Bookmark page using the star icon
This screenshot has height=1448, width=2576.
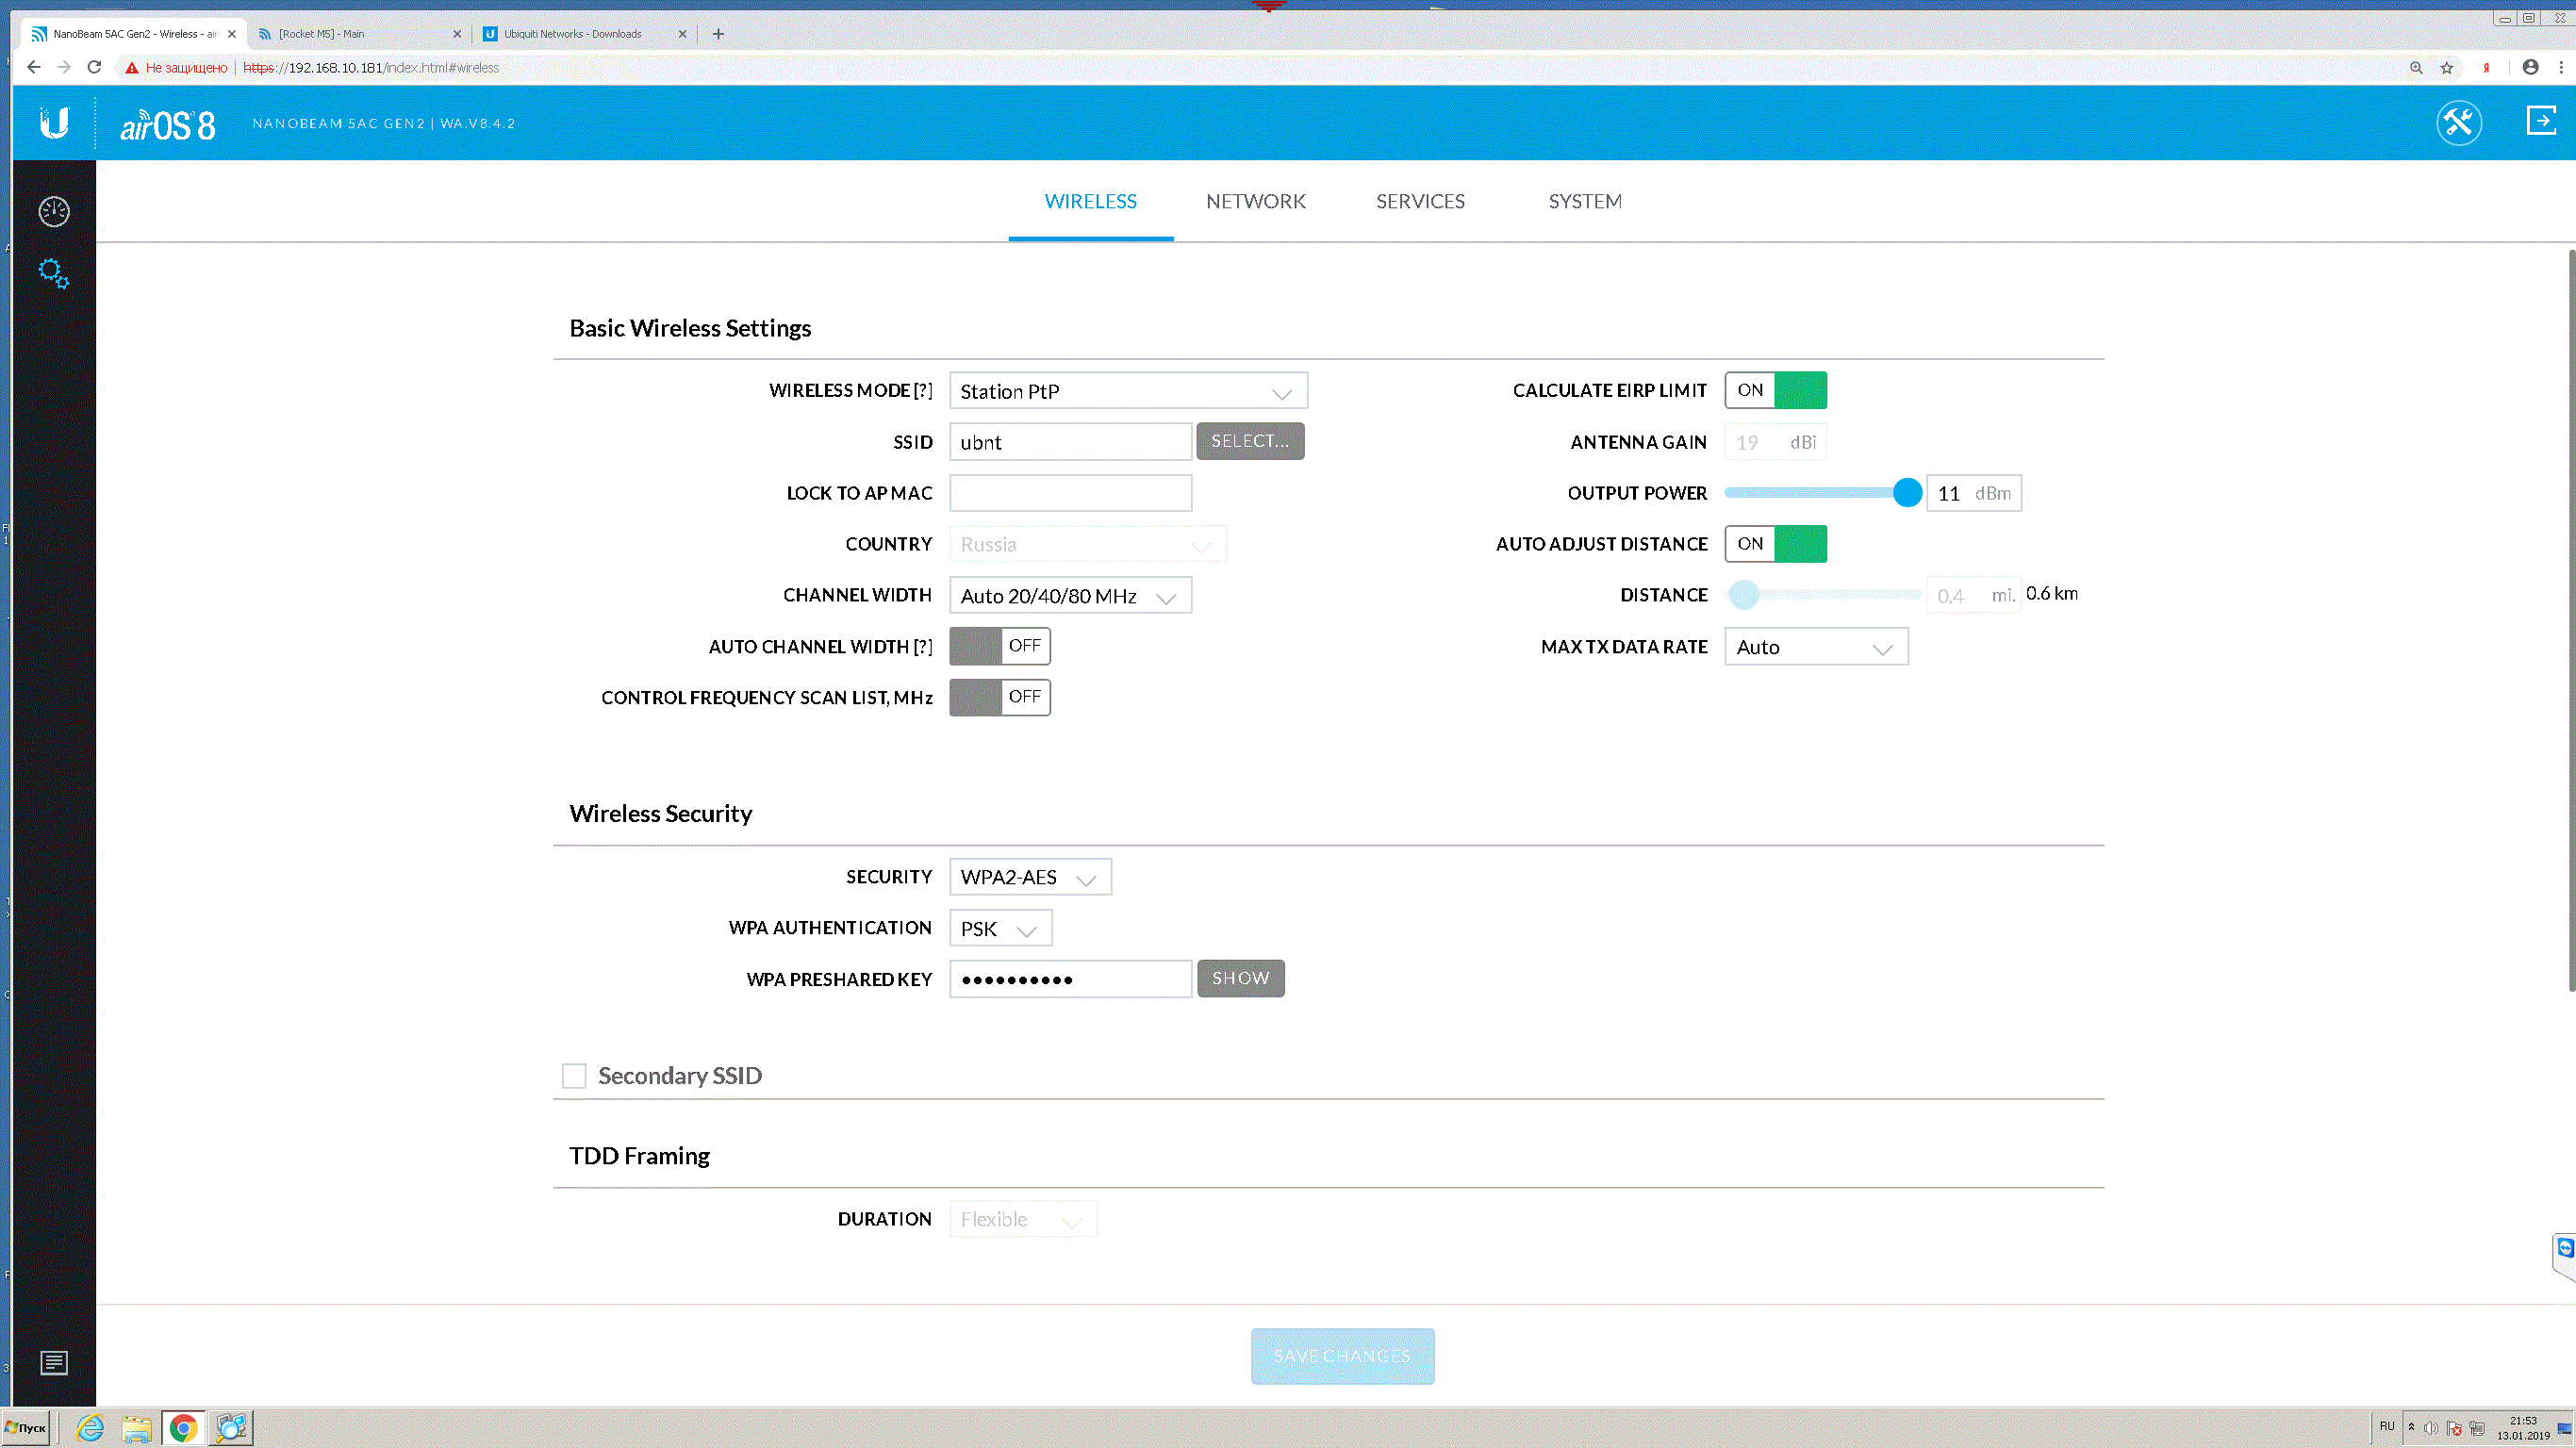coord(2446,67)
